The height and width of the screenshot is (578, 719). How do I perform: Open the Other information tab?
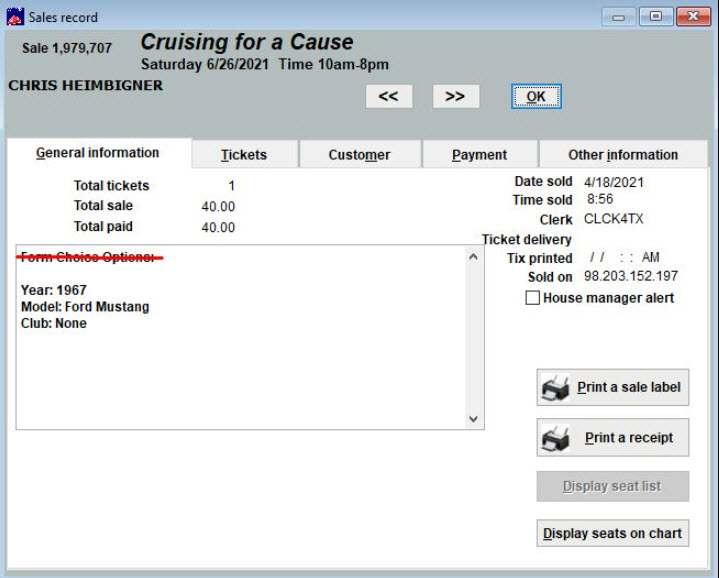click(x=623, y=154)
